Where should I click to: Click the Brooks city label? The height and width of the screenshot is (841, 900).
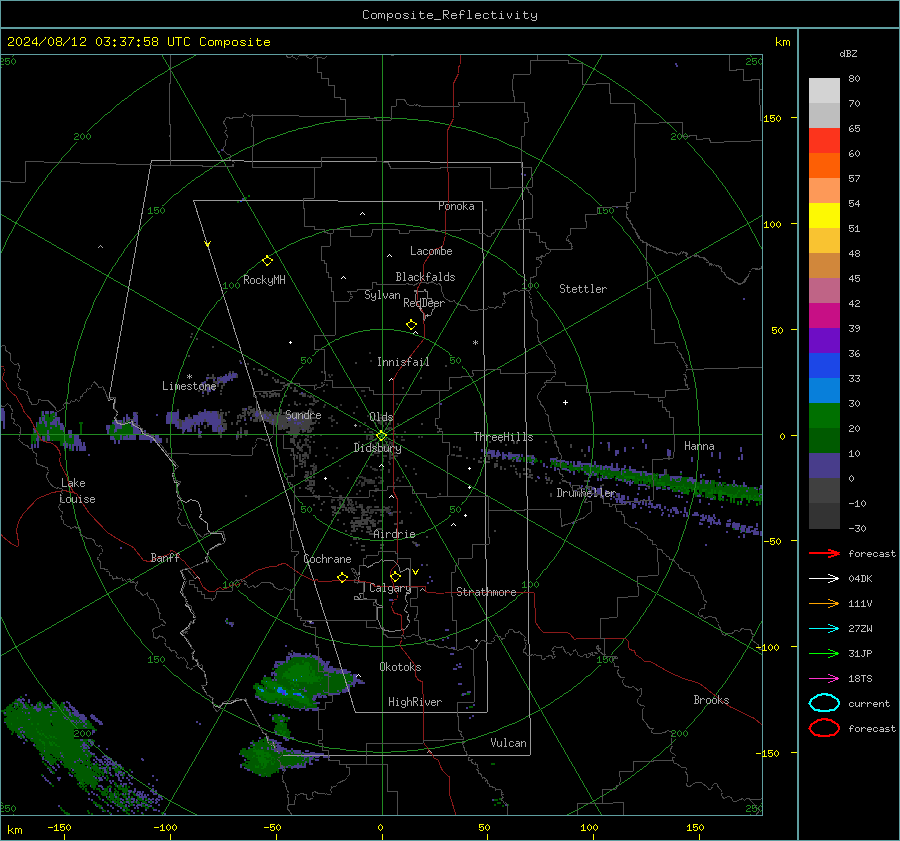point(711,700)
